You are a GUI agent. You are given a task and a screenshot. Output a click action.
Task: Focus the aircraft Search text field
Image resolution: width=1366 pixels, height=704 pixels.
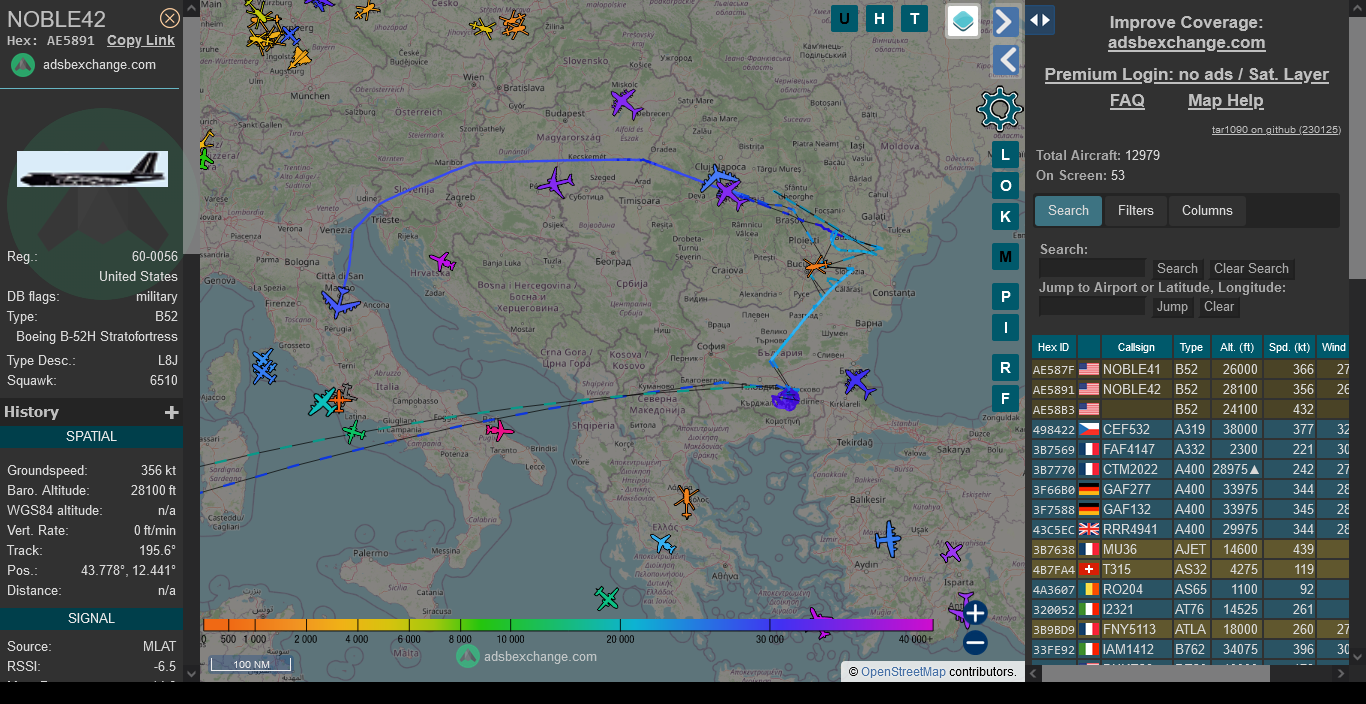pos(1092,268)
